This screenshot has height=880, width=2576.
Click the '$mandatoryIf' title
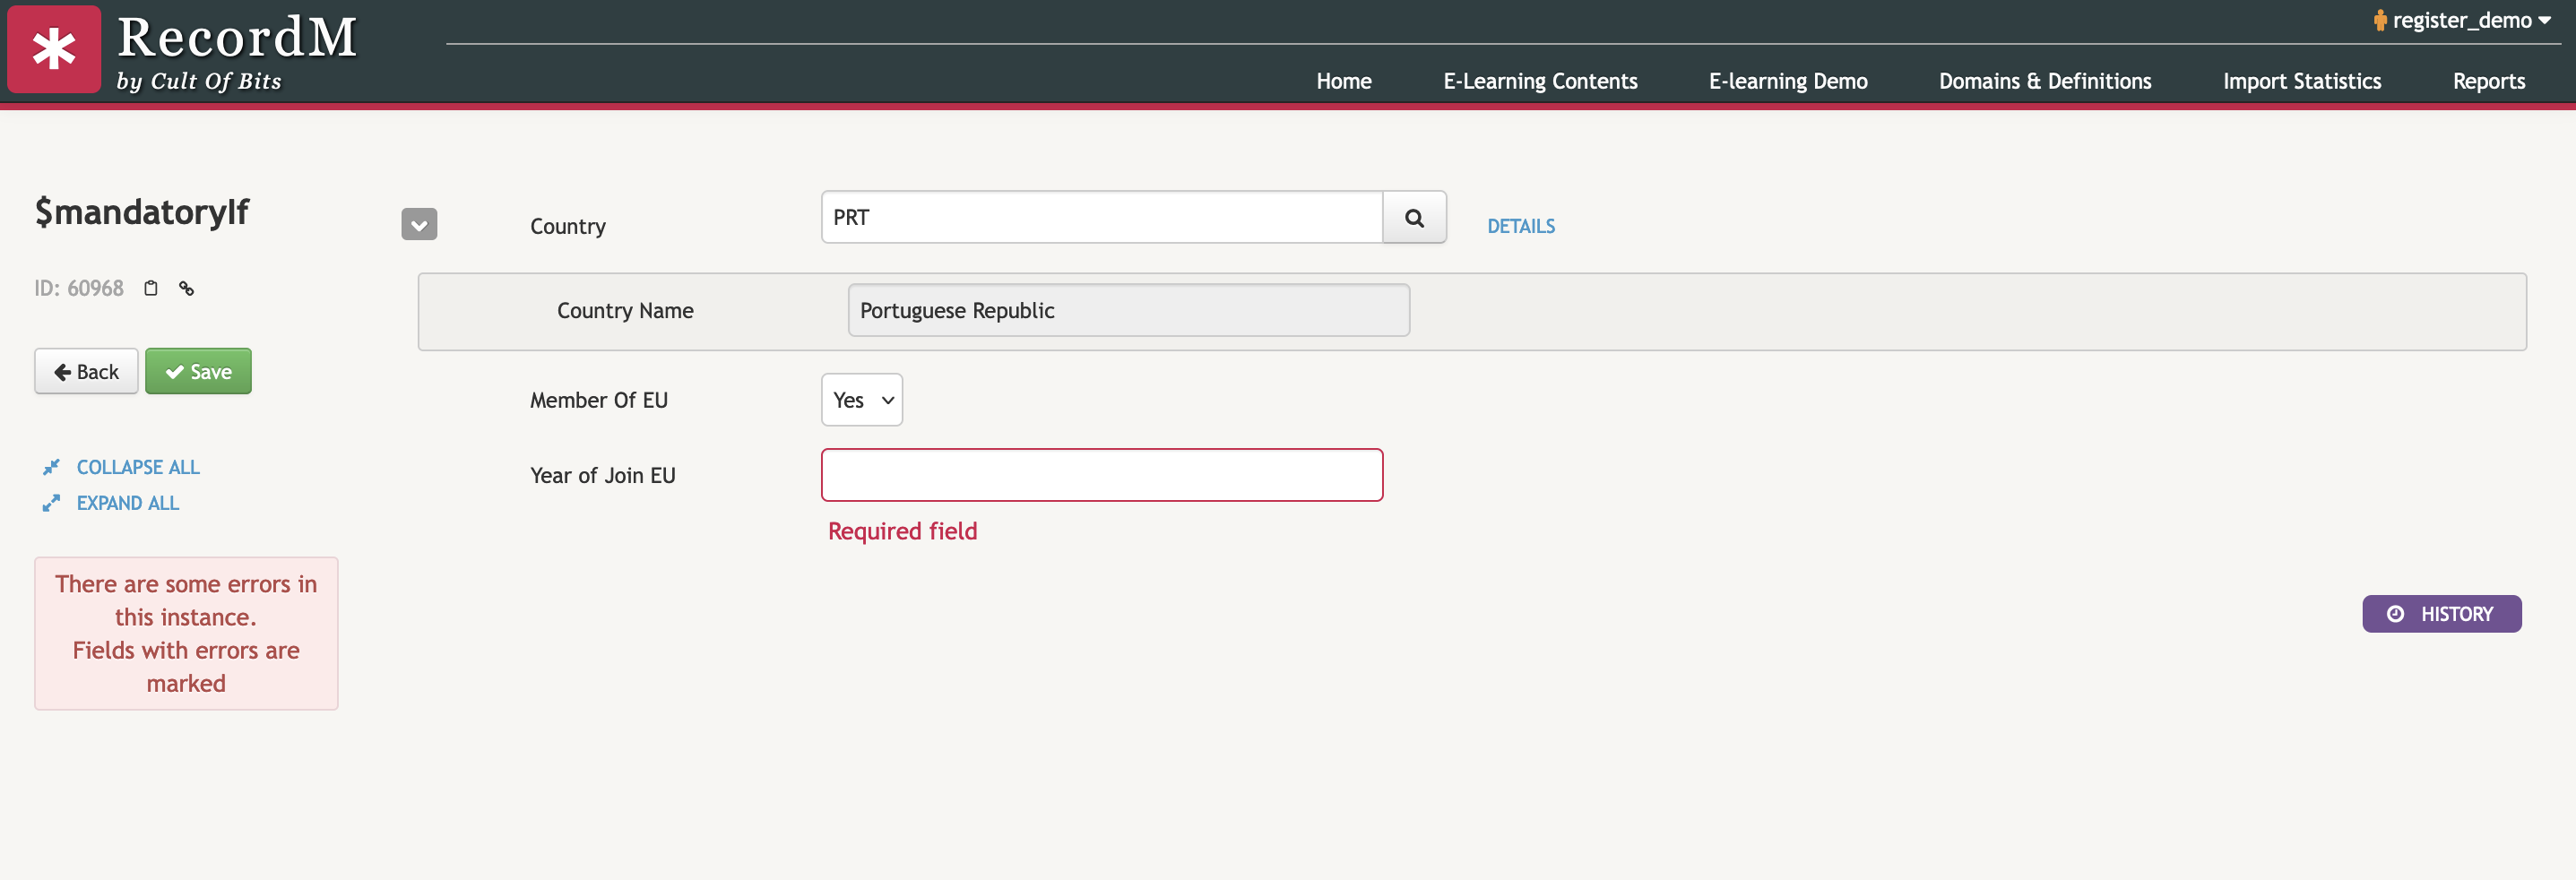pyautogui.click(x=142, y=211)
